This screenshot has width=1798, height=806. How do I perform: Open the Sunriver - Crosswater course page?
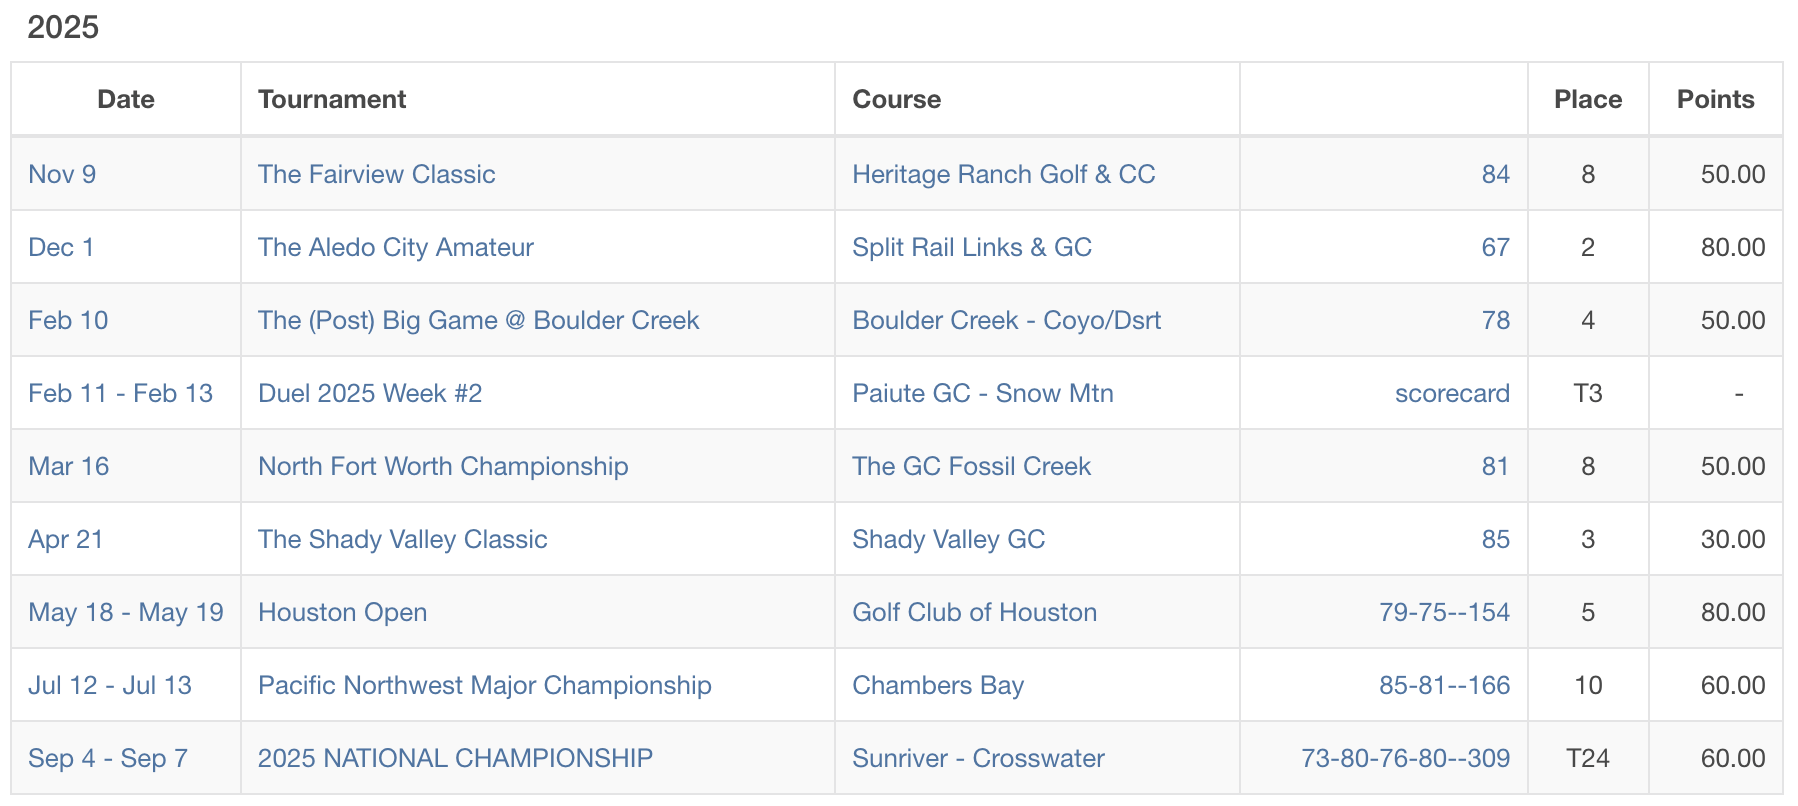(x=978, y=758)
